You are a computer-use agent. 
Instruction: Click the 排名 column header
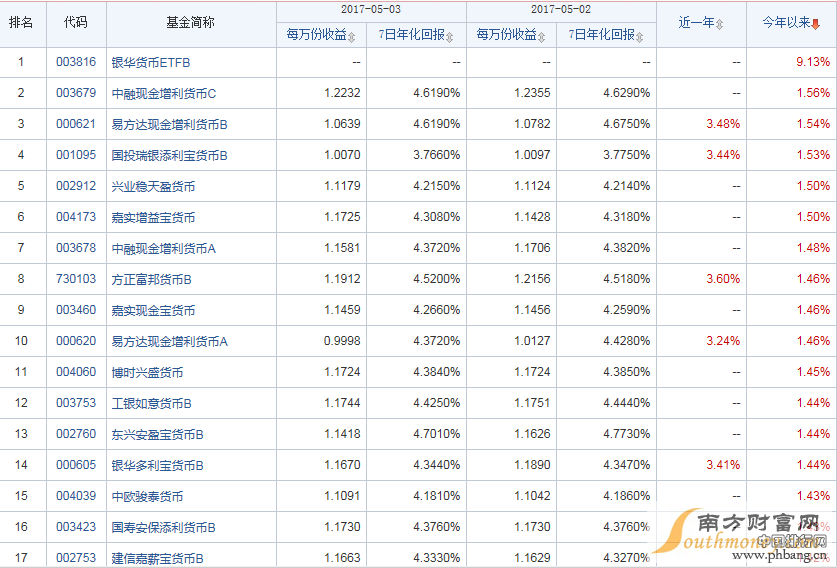pos(21,22)
